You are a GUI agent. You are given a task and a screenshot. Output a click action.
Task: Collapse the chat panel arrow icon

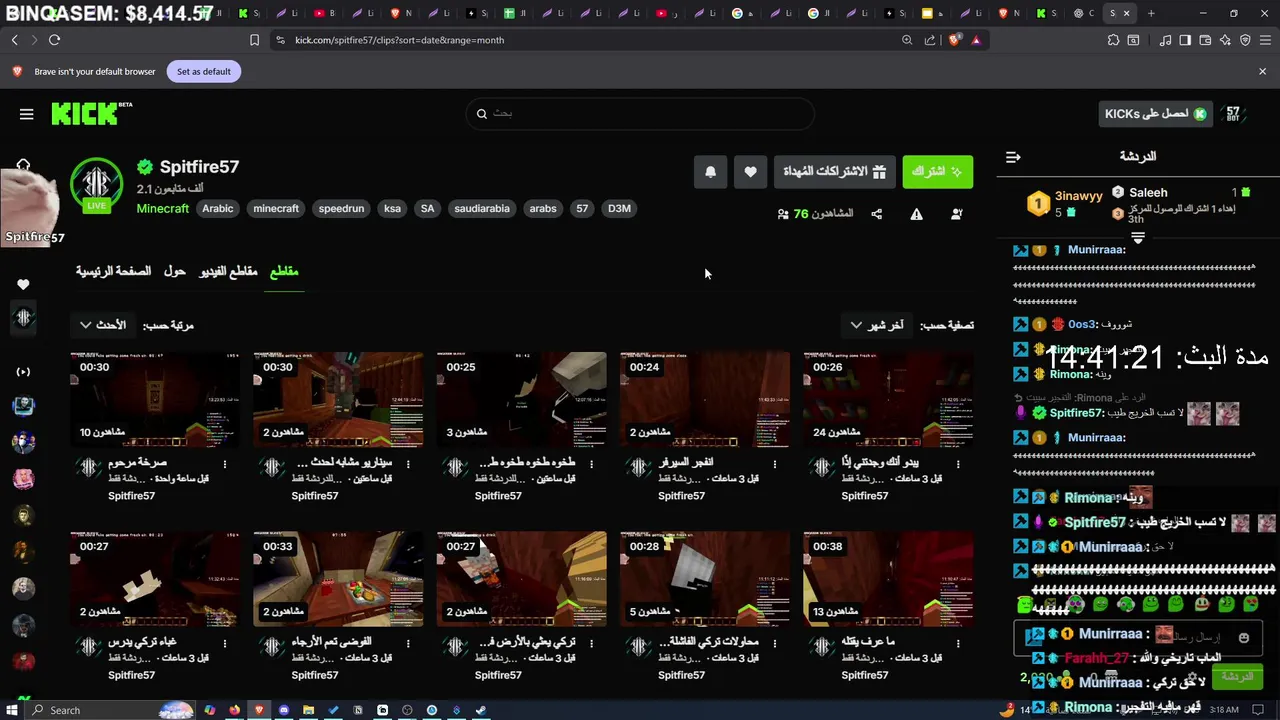point(1013,157)
